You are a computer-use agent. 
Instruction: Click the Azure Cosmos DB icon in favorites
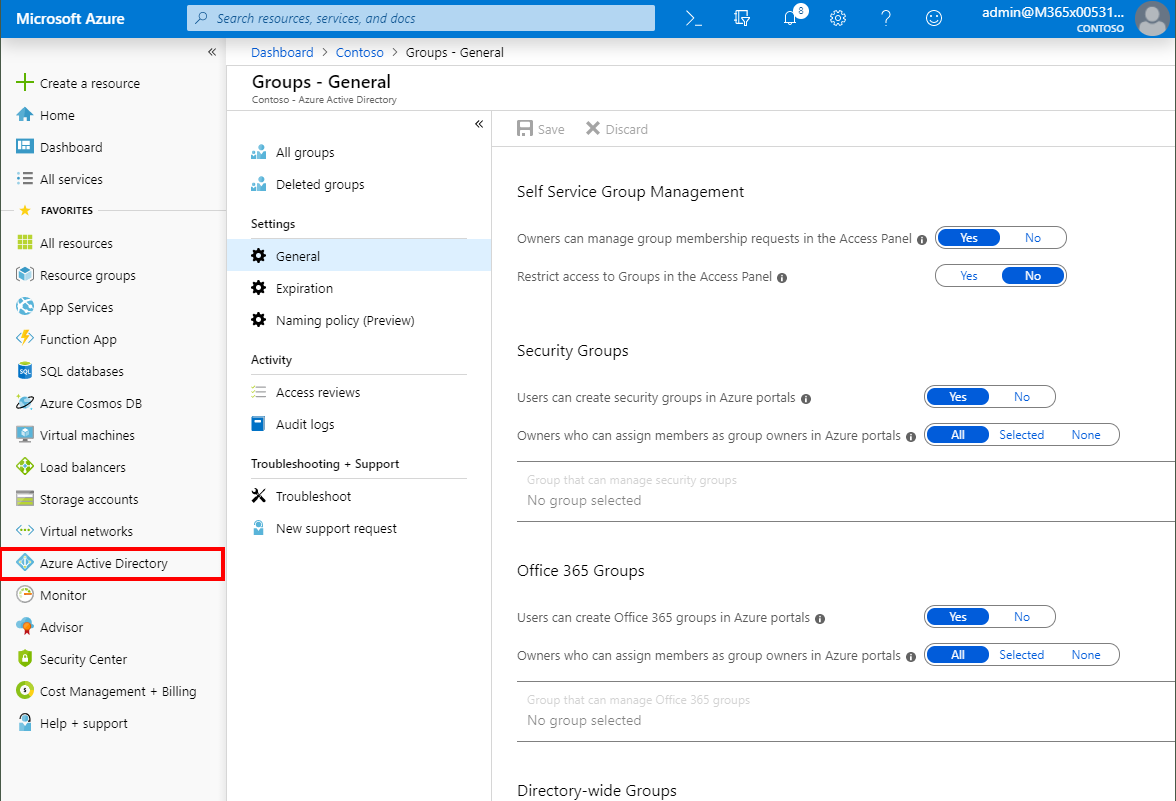(25, 403)
